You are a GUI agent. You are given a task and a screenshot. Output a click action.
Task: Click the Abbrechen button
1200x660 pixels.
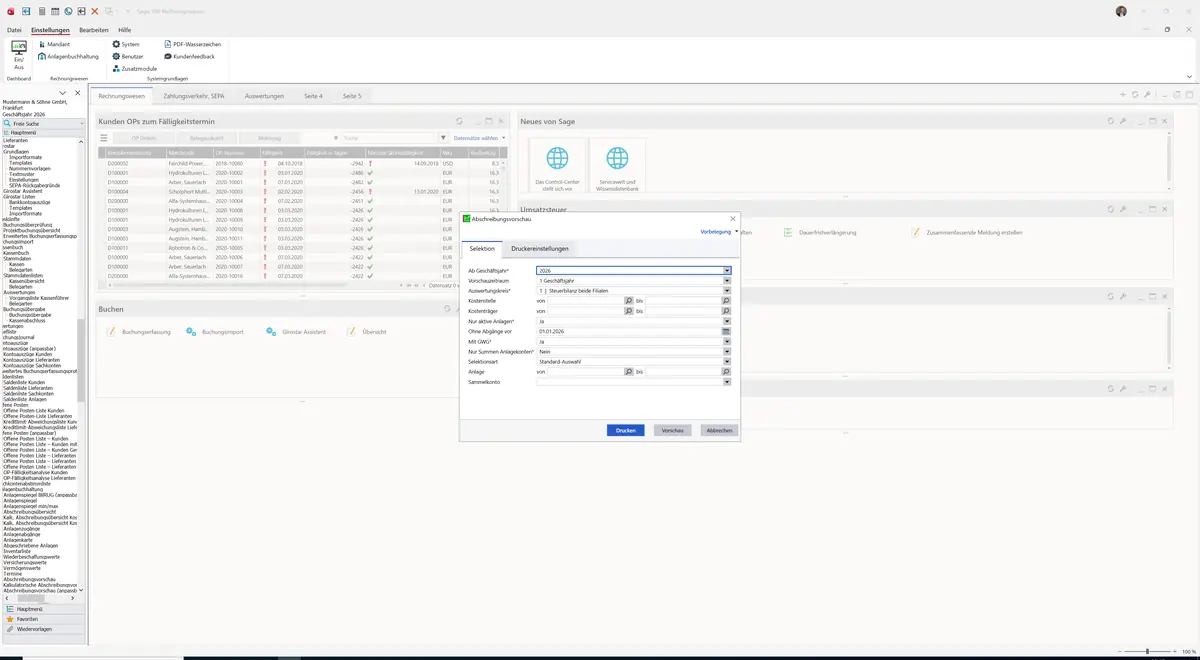(720, 430)
